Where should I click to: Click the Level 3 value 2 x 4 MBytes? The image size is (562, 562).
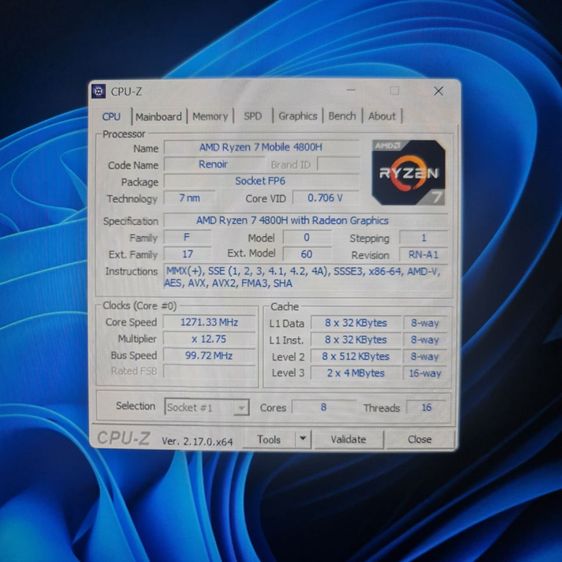pos(356,373)
